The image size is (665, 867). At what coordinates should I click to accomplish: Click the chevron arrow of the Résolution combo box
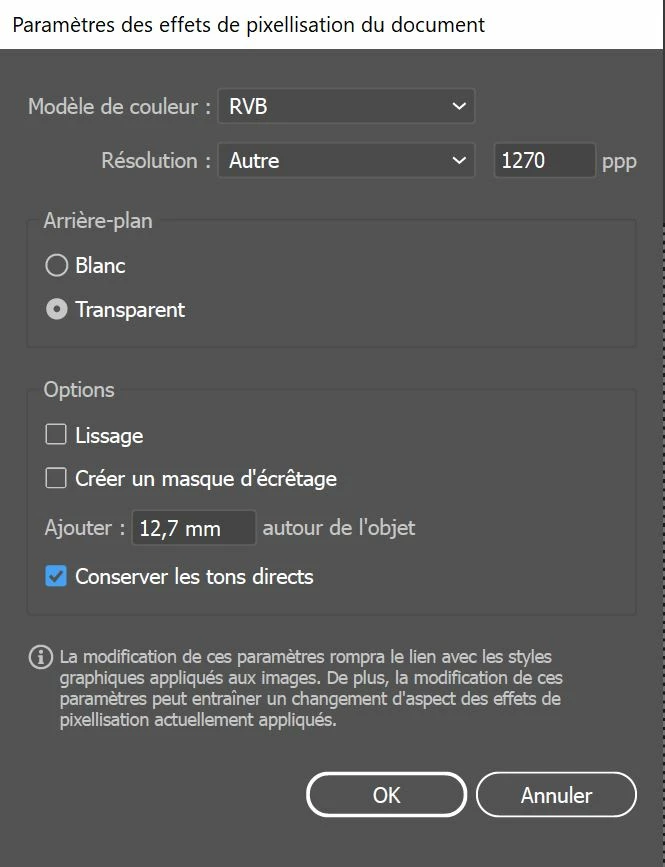coord(459,160)
